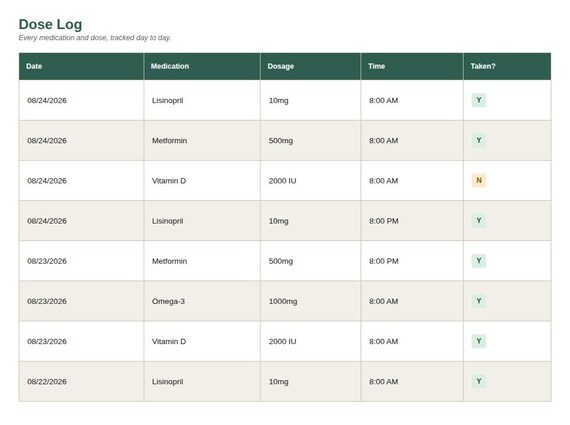The height and width of the screenshot is (425, 570).
Task: Click the Y badge for 08/23 Metformin row
Action: tap(479, 261)
